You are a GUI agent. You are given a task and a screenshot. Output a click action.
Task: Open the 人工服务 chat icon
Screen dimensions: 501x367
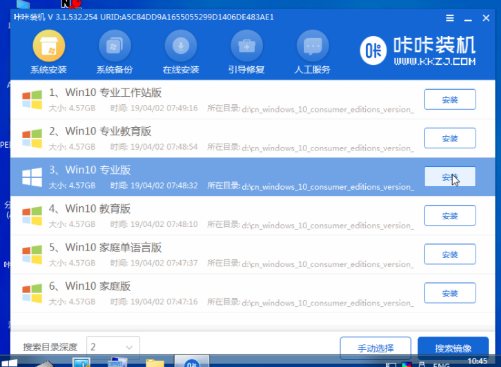(313, 46)
